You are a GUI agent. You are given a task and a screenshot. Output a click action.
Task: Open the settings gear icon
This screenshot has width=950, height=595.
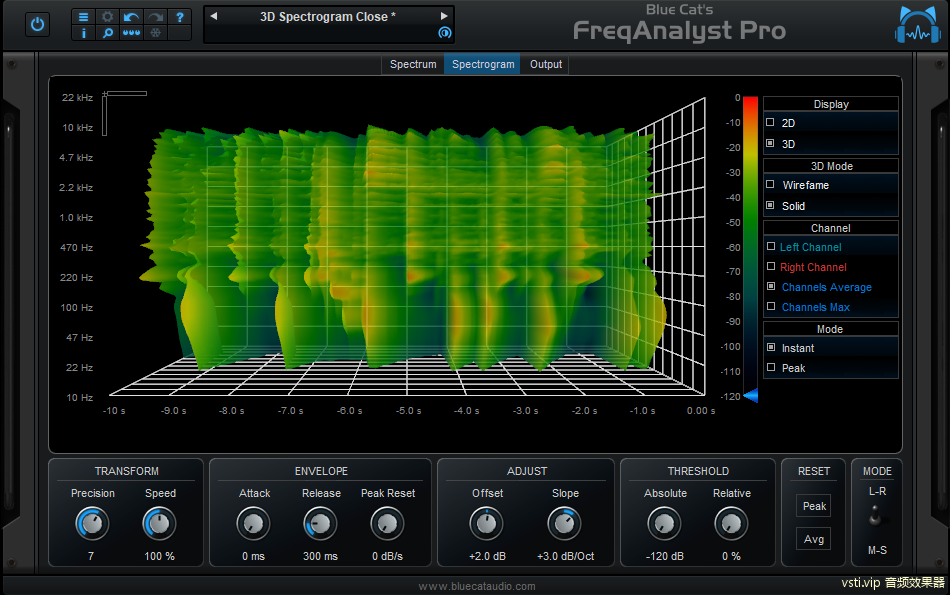click(107, 17)
